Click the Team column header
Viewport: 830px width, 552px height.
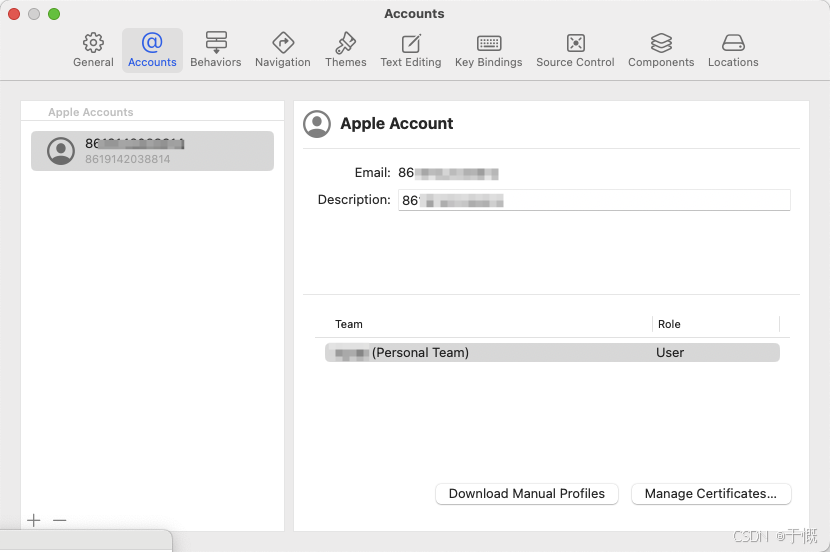349,324
